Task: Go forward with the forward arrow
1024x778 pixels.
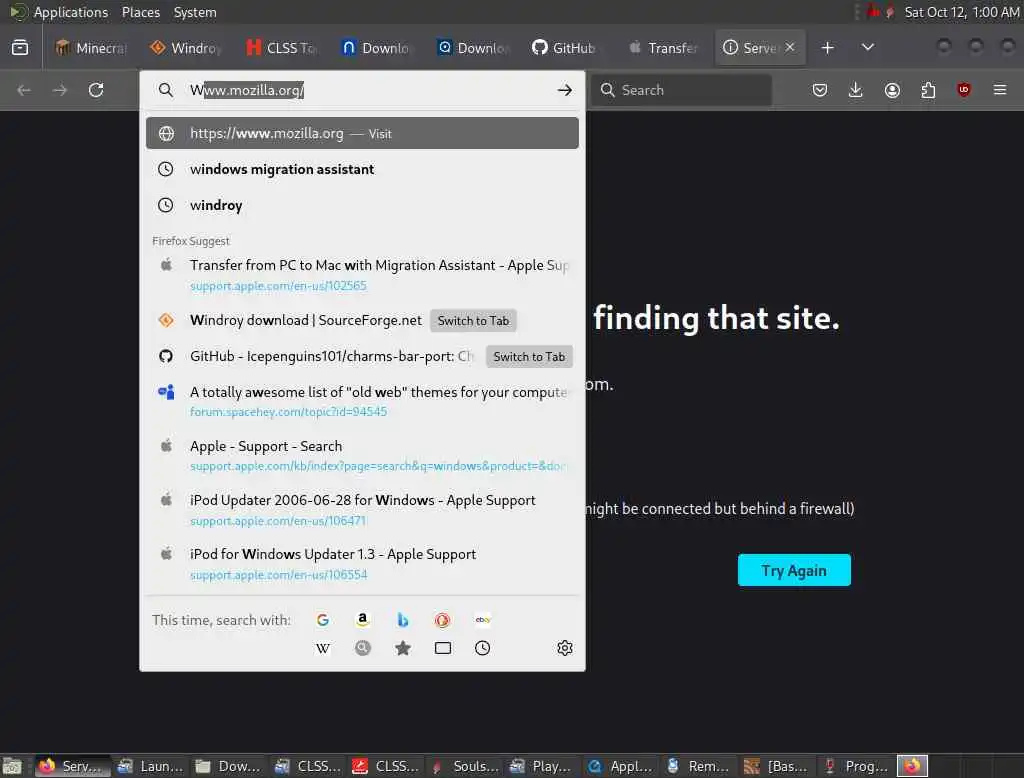Action: tap(60, 90)
